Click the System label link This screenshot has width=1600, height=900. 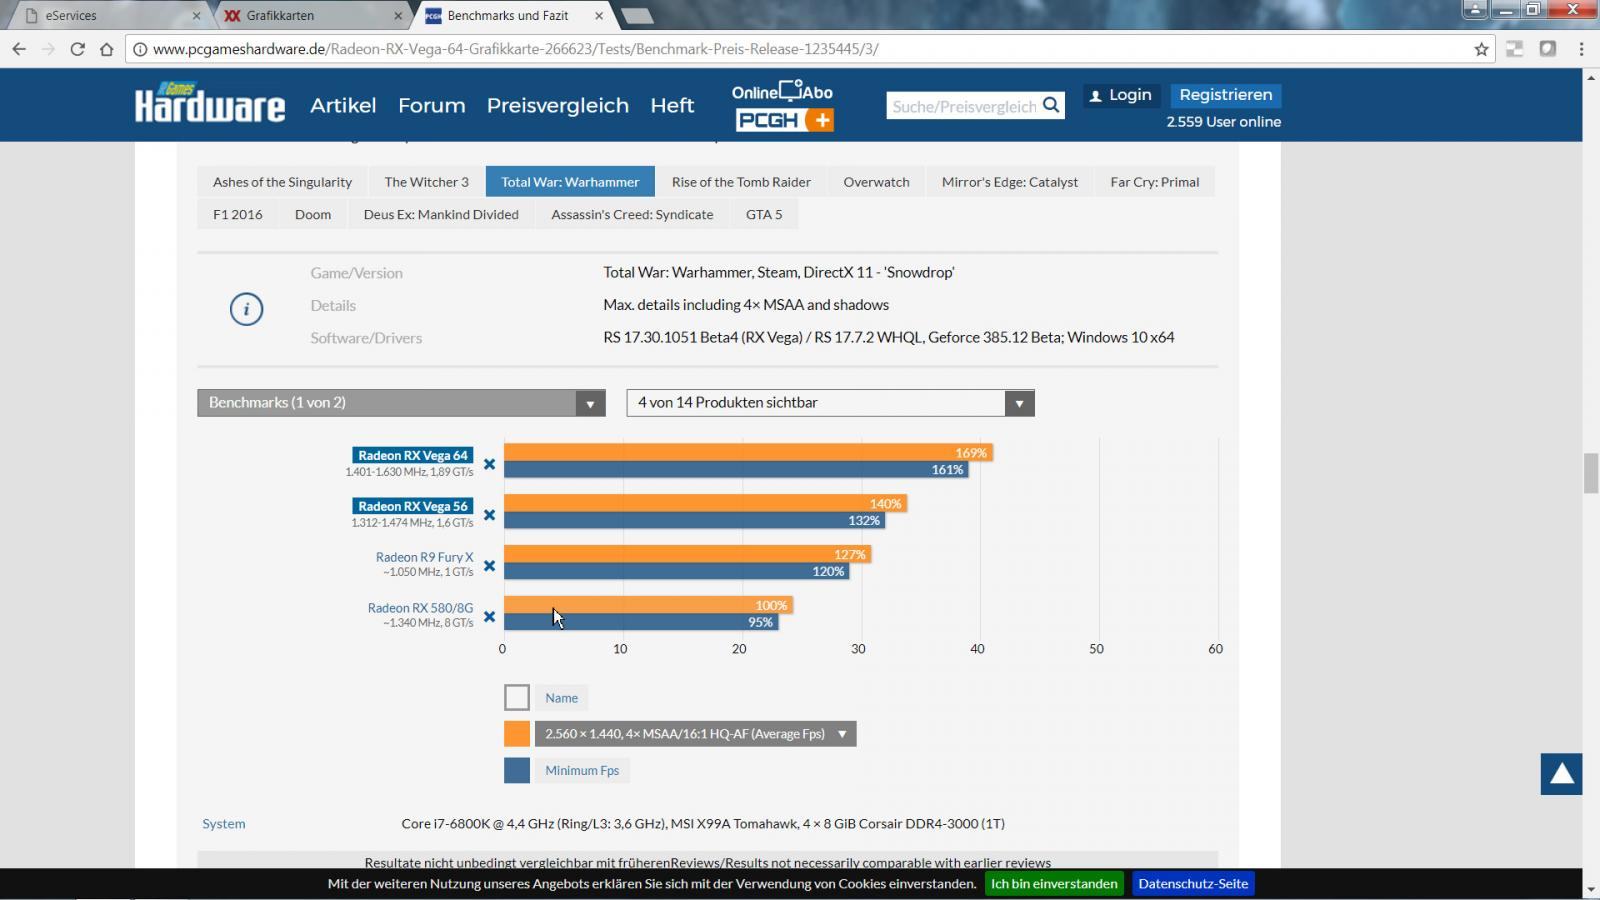coord(224,824)
